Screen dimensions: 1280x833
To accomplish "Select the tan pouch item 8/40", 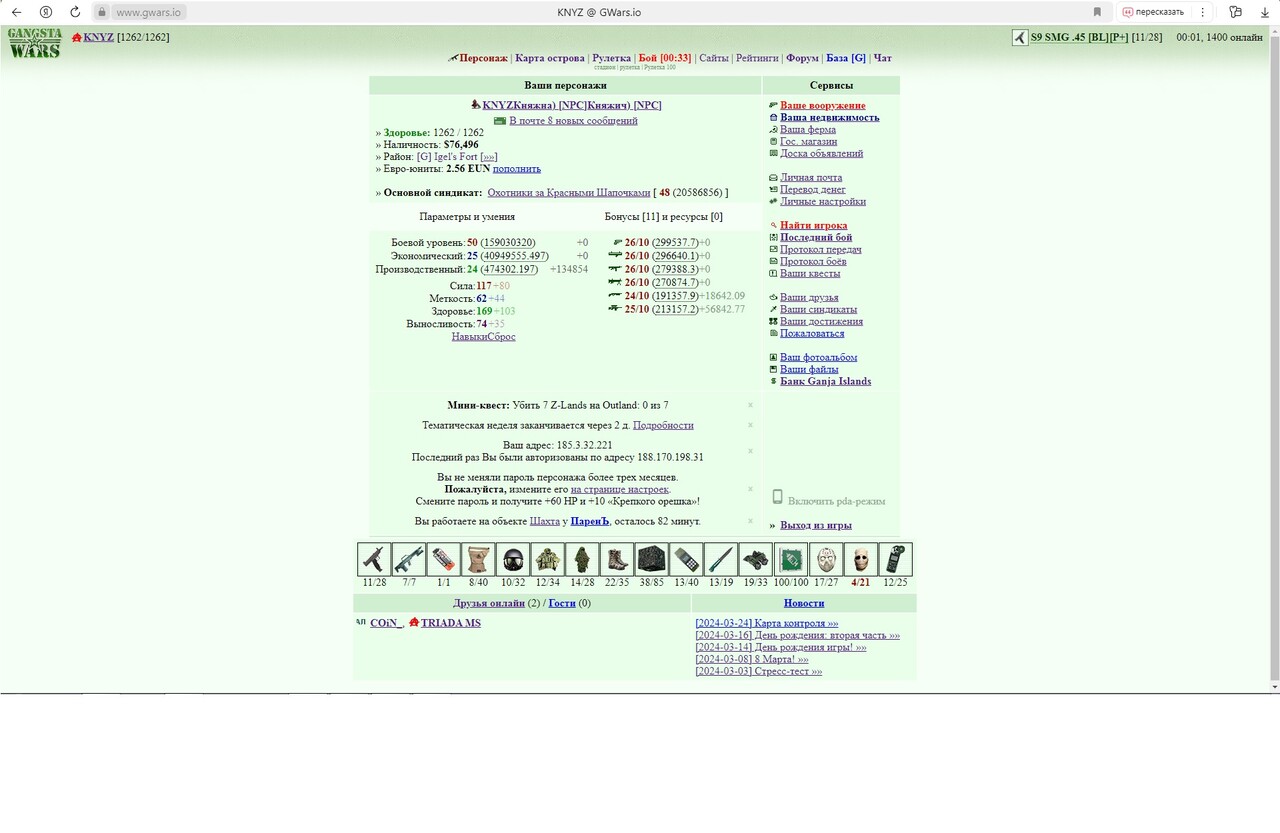I will click(x=479, y=559).
